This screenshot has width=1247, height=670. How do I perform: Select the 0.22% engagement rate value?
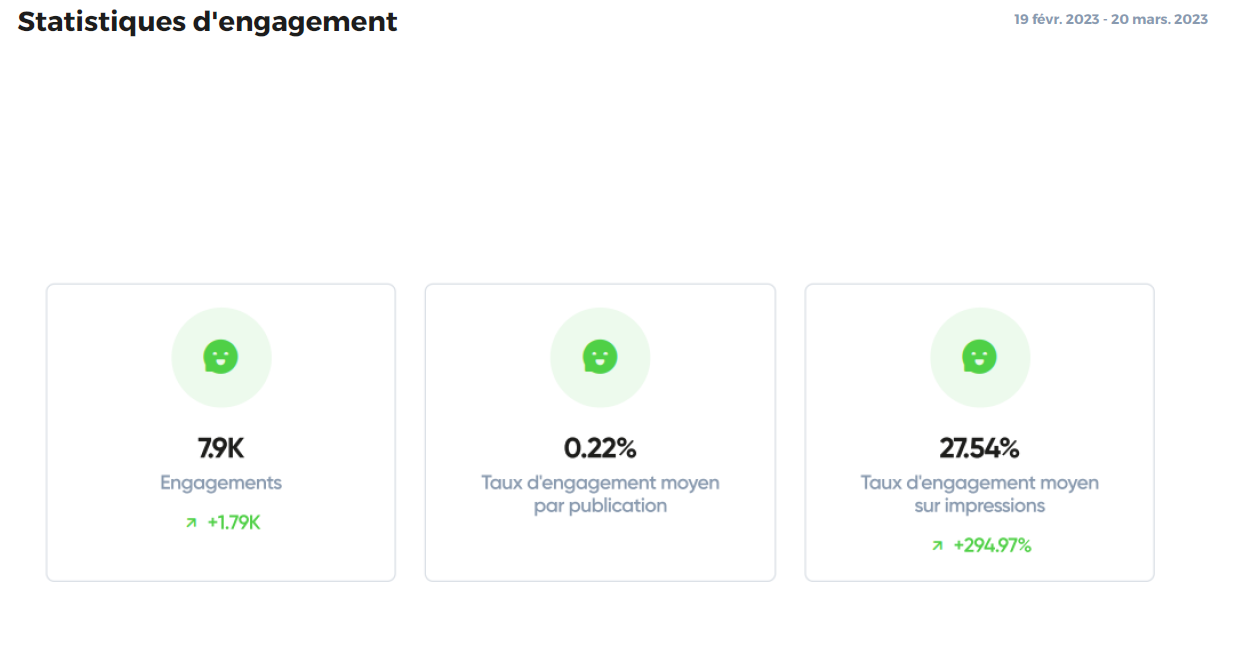[x=600, y=449]
